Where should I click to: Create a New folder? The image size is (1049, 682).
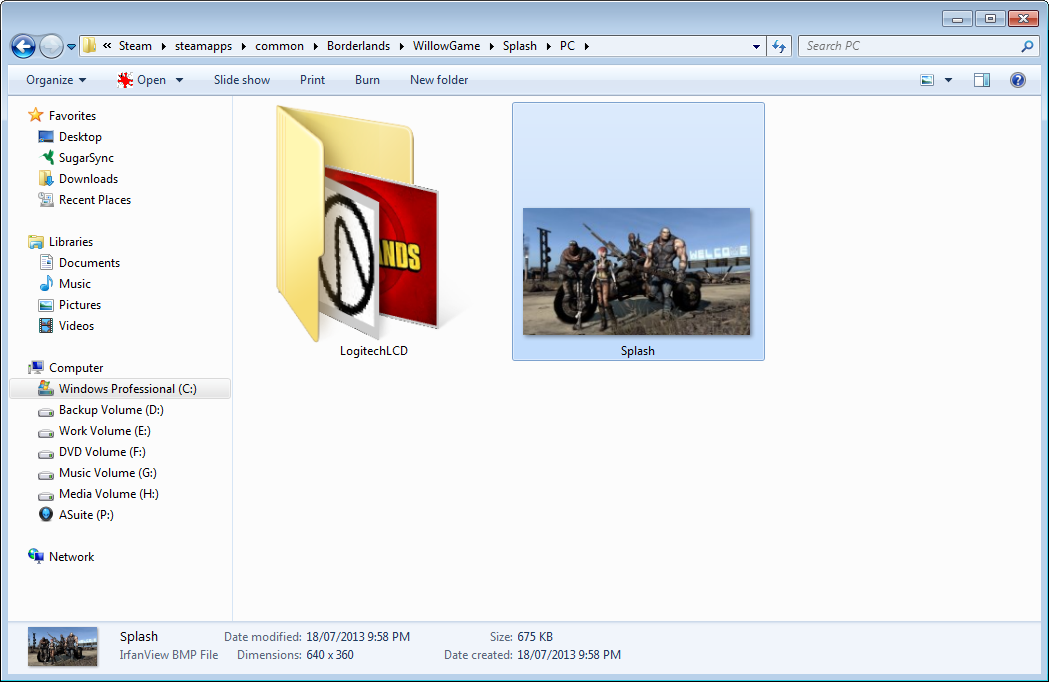click(x=439, y=80)
